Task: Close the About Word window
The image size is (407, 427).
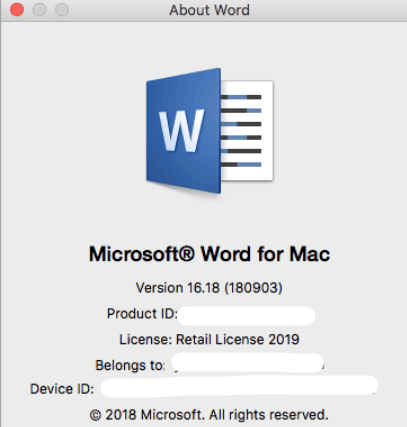Action: (17, 10)
